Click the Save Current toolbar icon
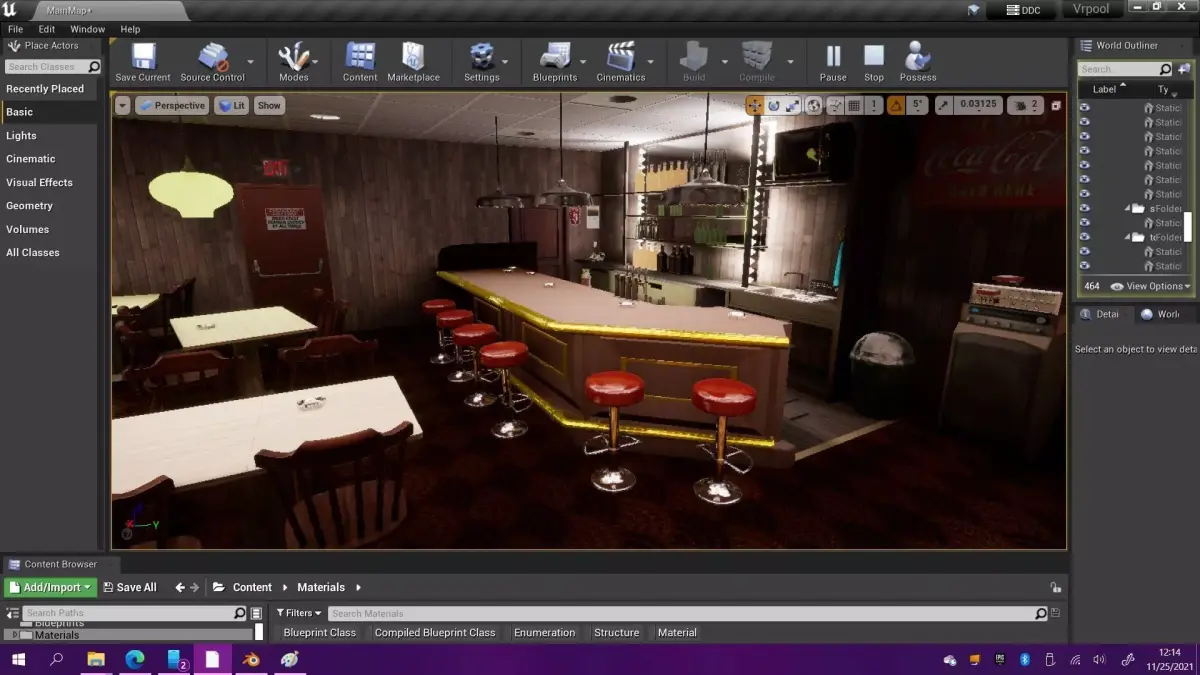This screenshot has height=675, width=1200. 143,61
